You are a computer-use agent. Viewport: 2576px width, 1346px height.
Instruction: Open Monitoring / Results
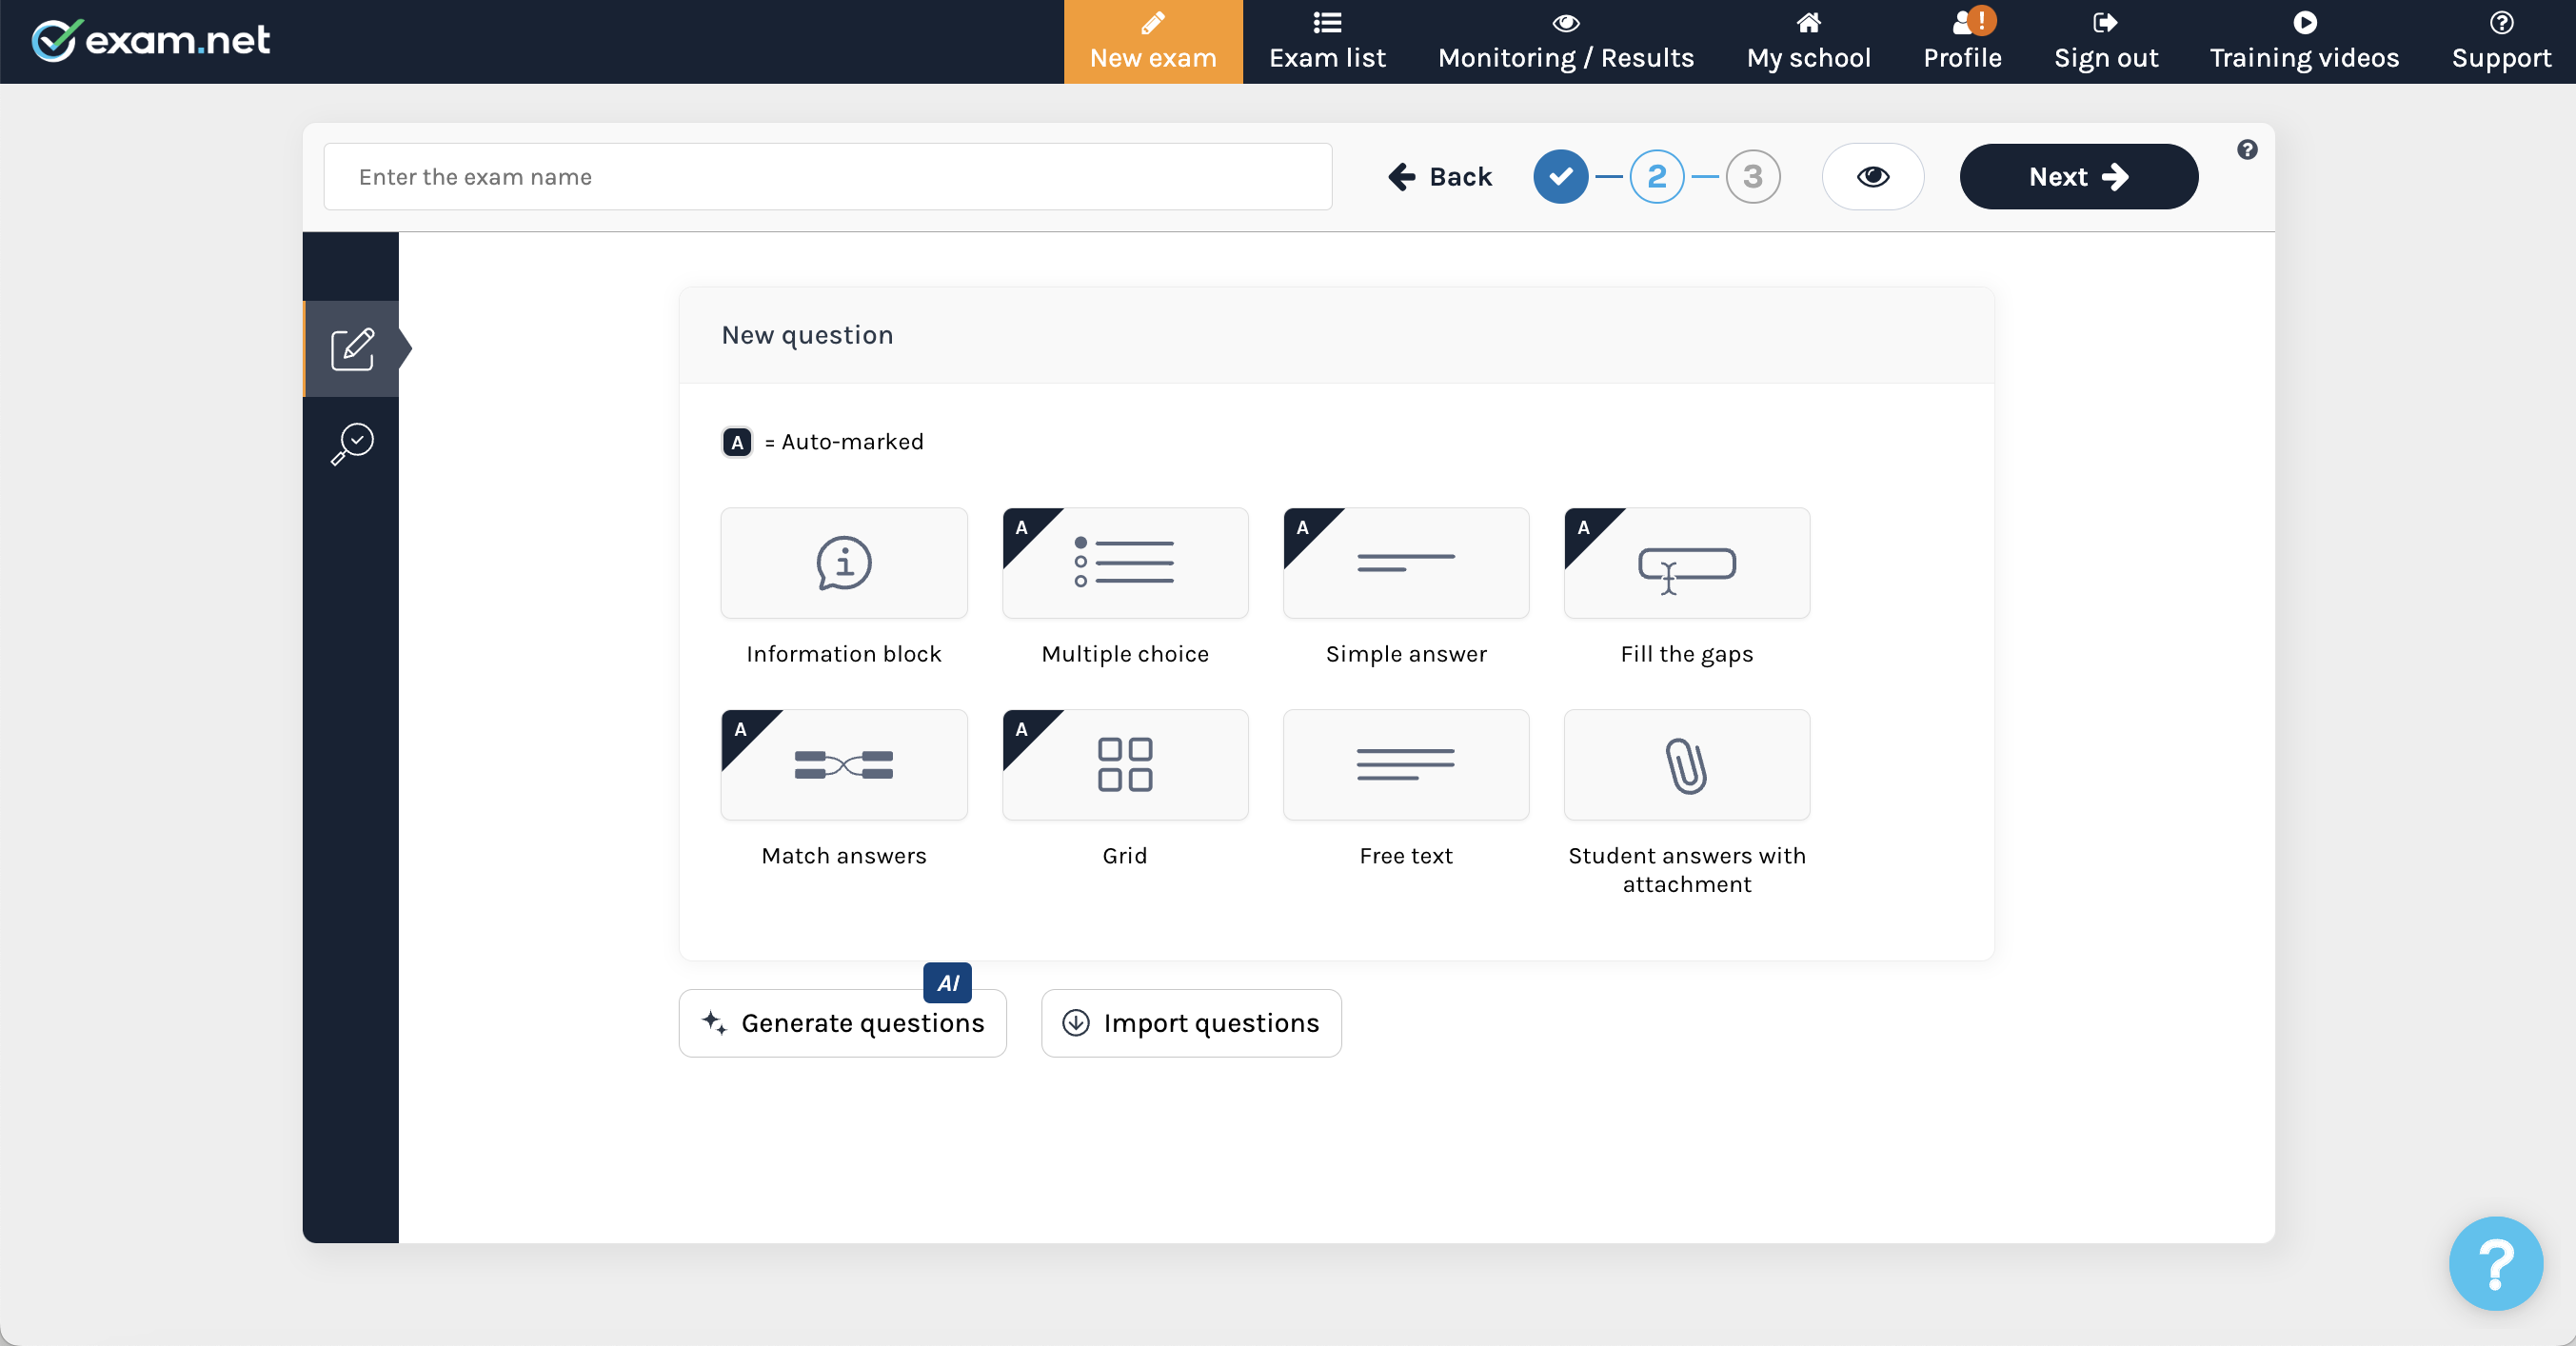point(1565,41)
